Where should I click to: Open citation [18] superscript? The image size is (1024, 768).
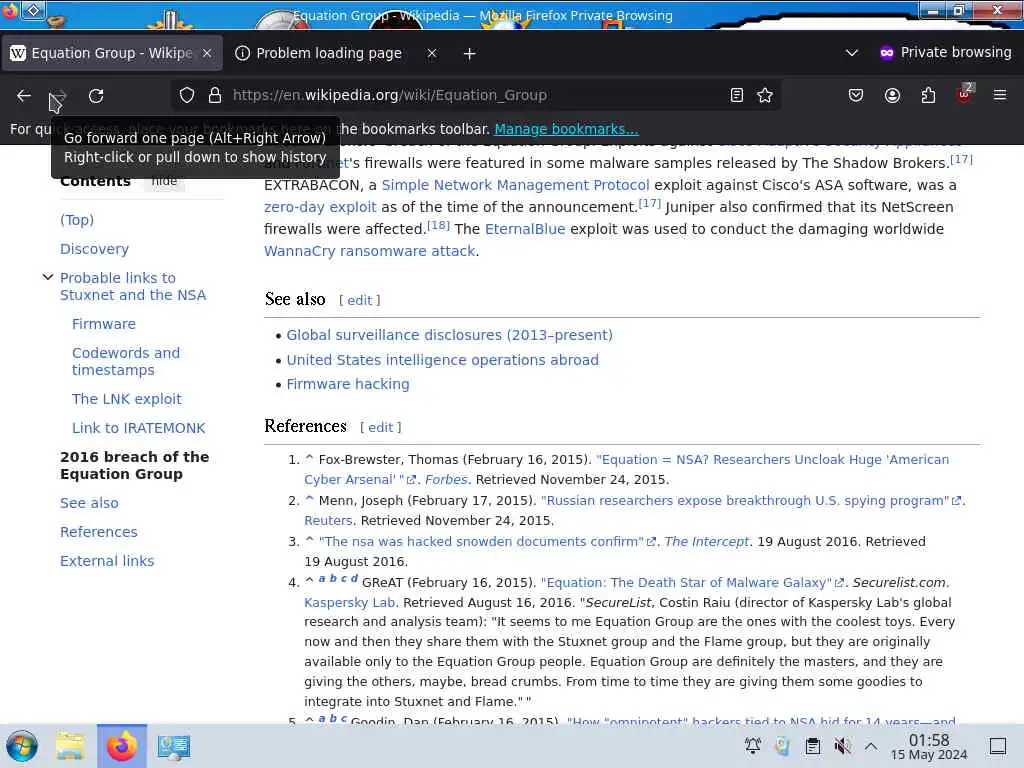[438, 225]
